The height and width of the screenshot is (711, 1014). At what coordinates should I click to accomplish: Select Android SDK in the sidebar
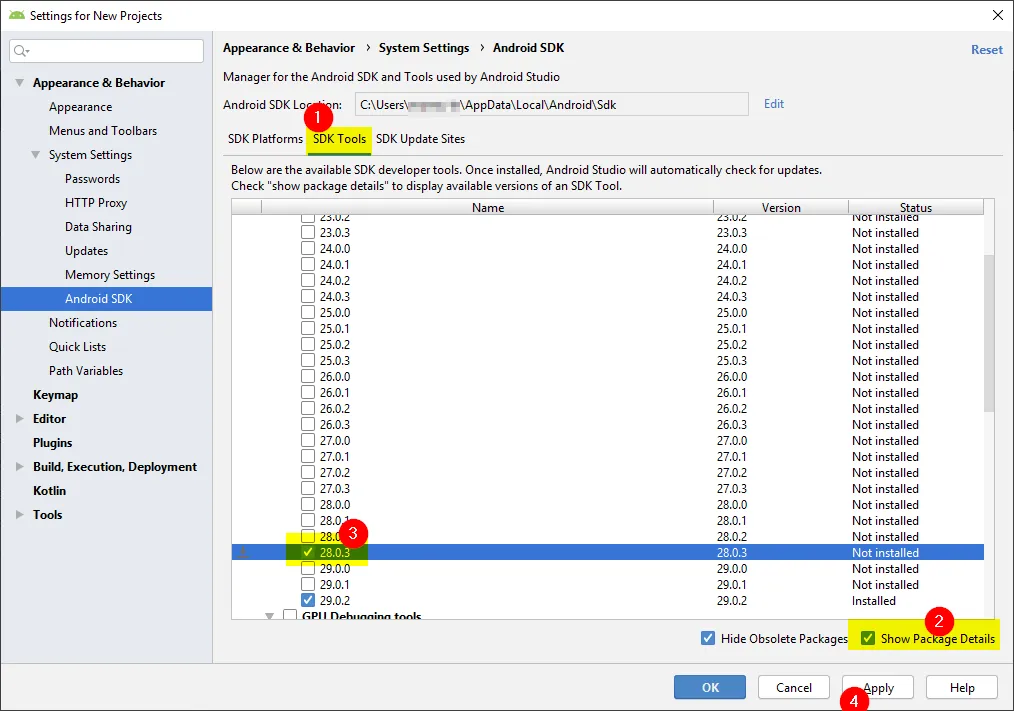pyautogui.click(x=107, y=299)
